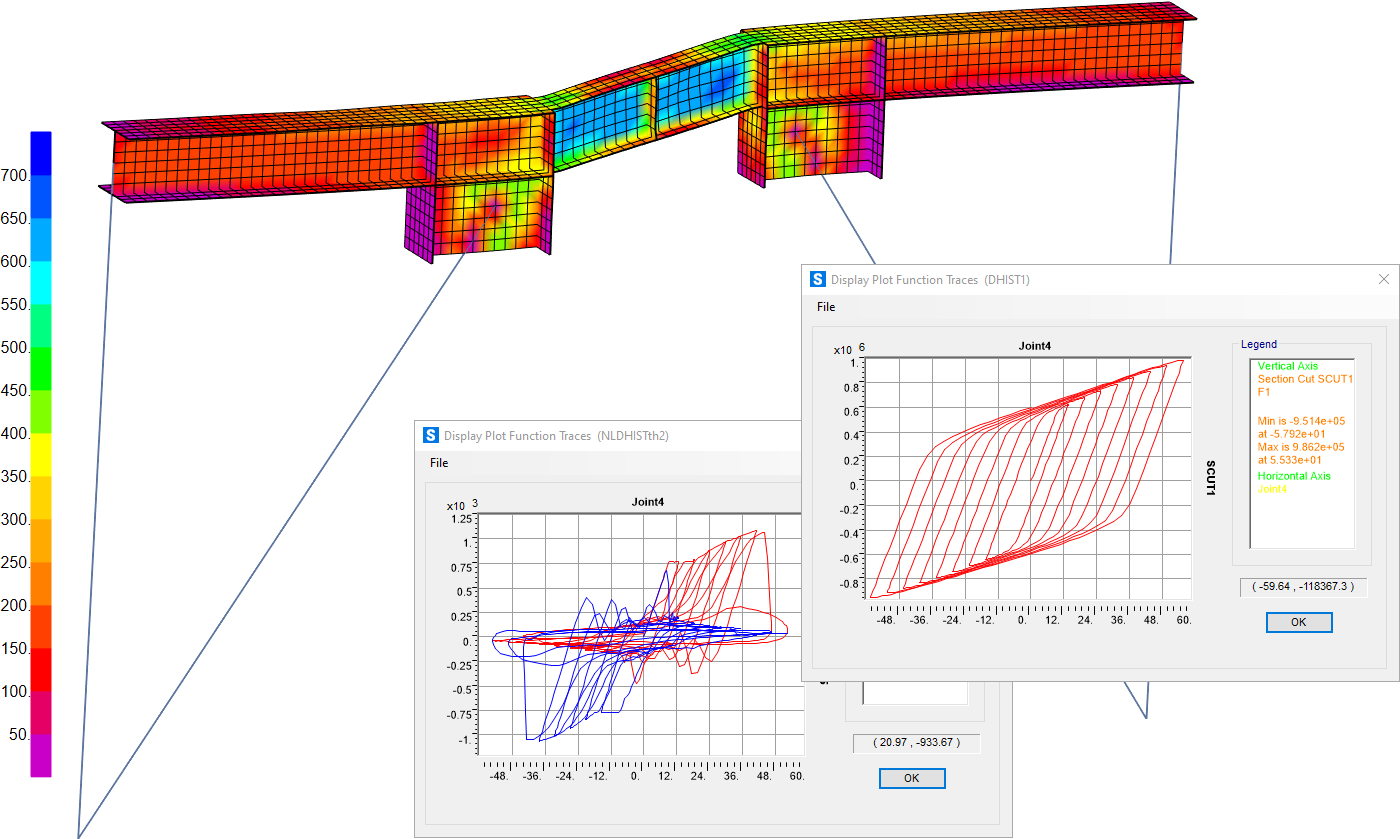Click the magenta band on stress scale

pyautogui.click(x=41, y=756)
